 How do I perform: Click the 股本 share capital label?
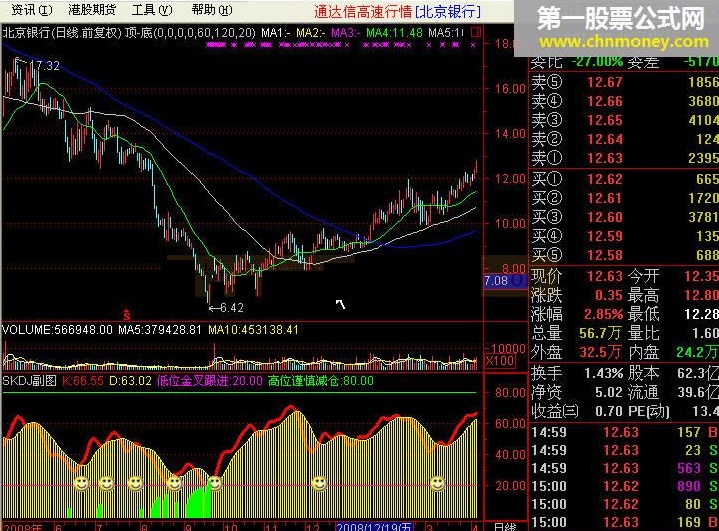click(643, 373)
